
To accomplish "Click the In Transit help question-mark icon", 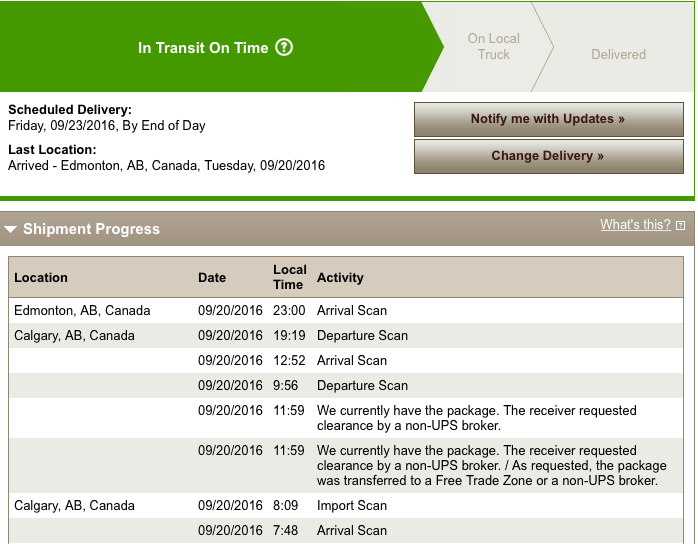I will pos(284,47).
